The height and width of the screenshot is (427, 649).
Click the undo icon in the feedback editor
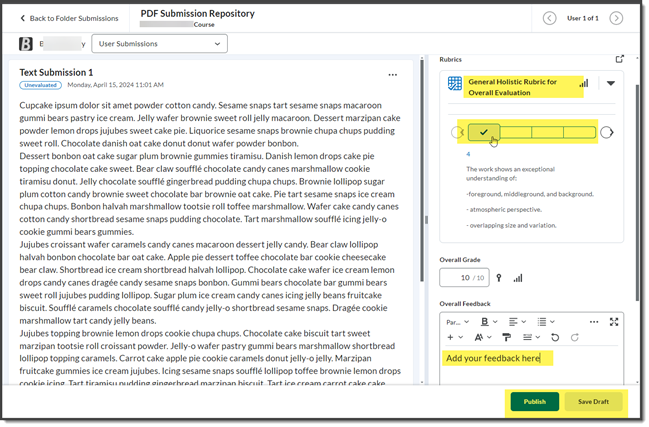[x=554, y=339]
